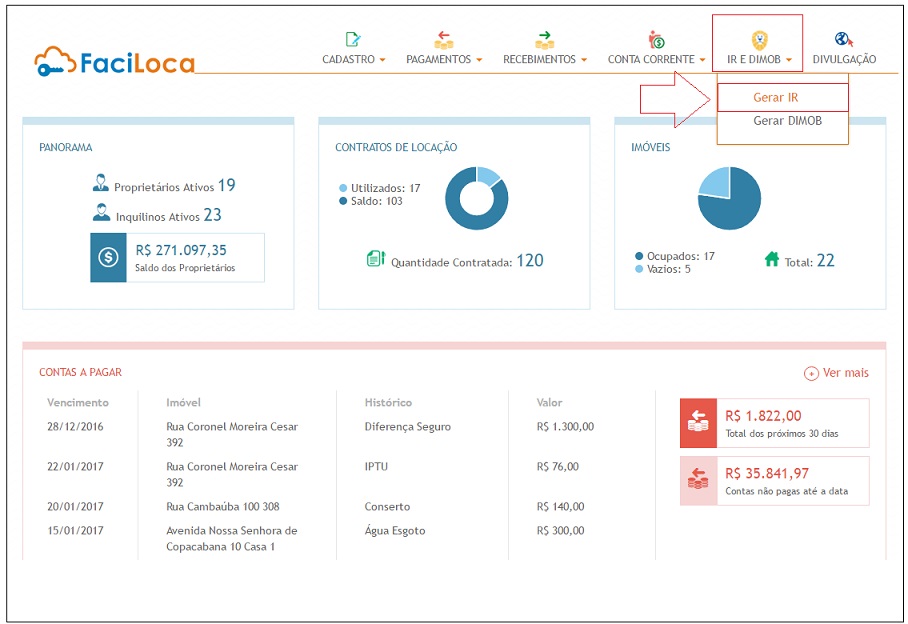
Task: Click the R$ 35.841,97 unpaid bills card
Action: (774, 480)
